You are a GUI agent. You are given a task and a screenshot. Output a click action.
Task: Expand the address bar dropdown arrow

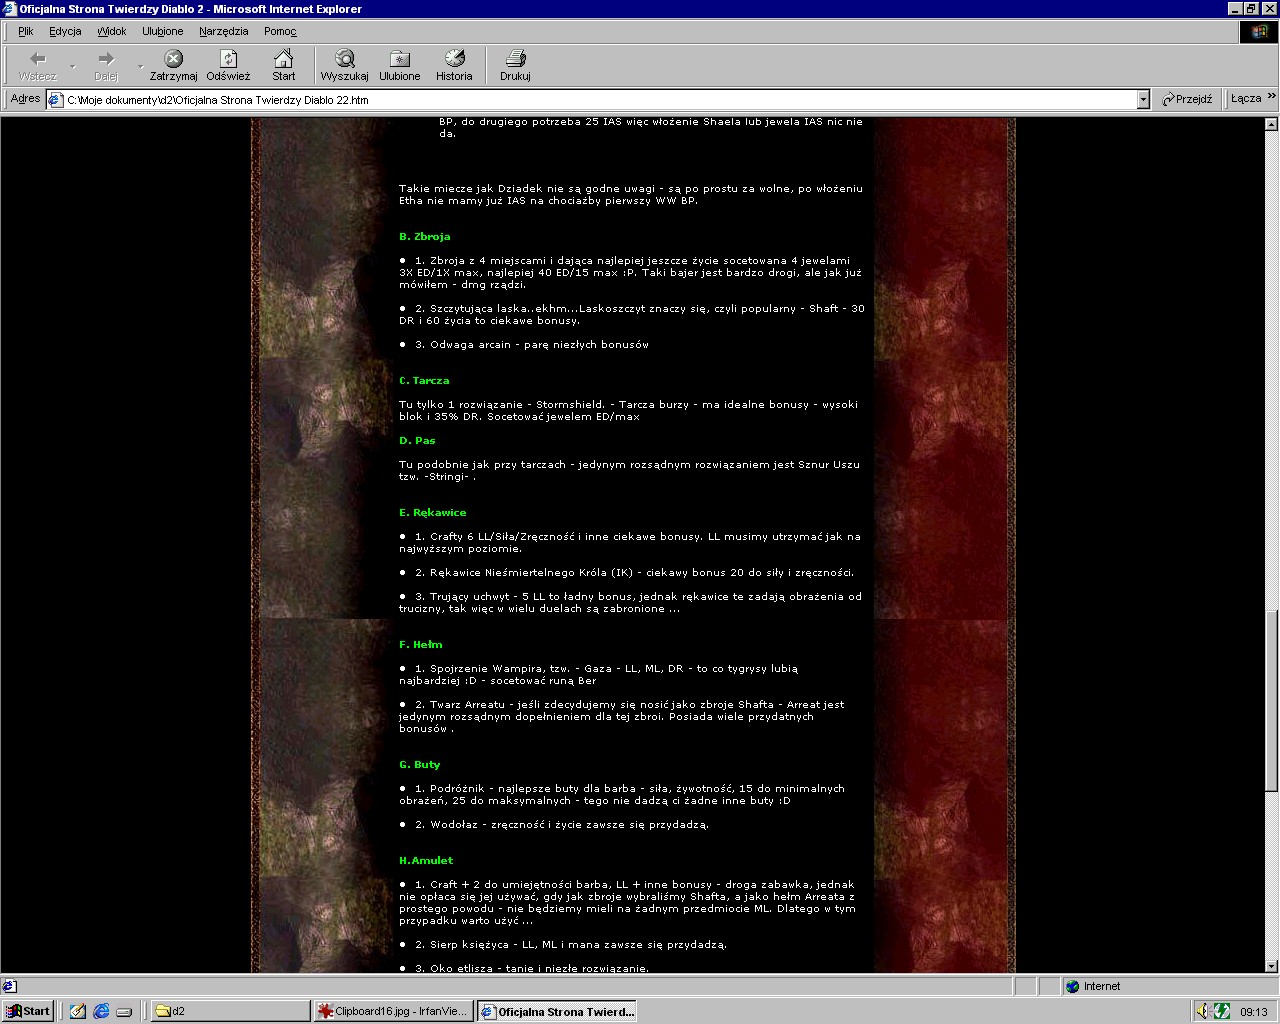click(1143, 99)
